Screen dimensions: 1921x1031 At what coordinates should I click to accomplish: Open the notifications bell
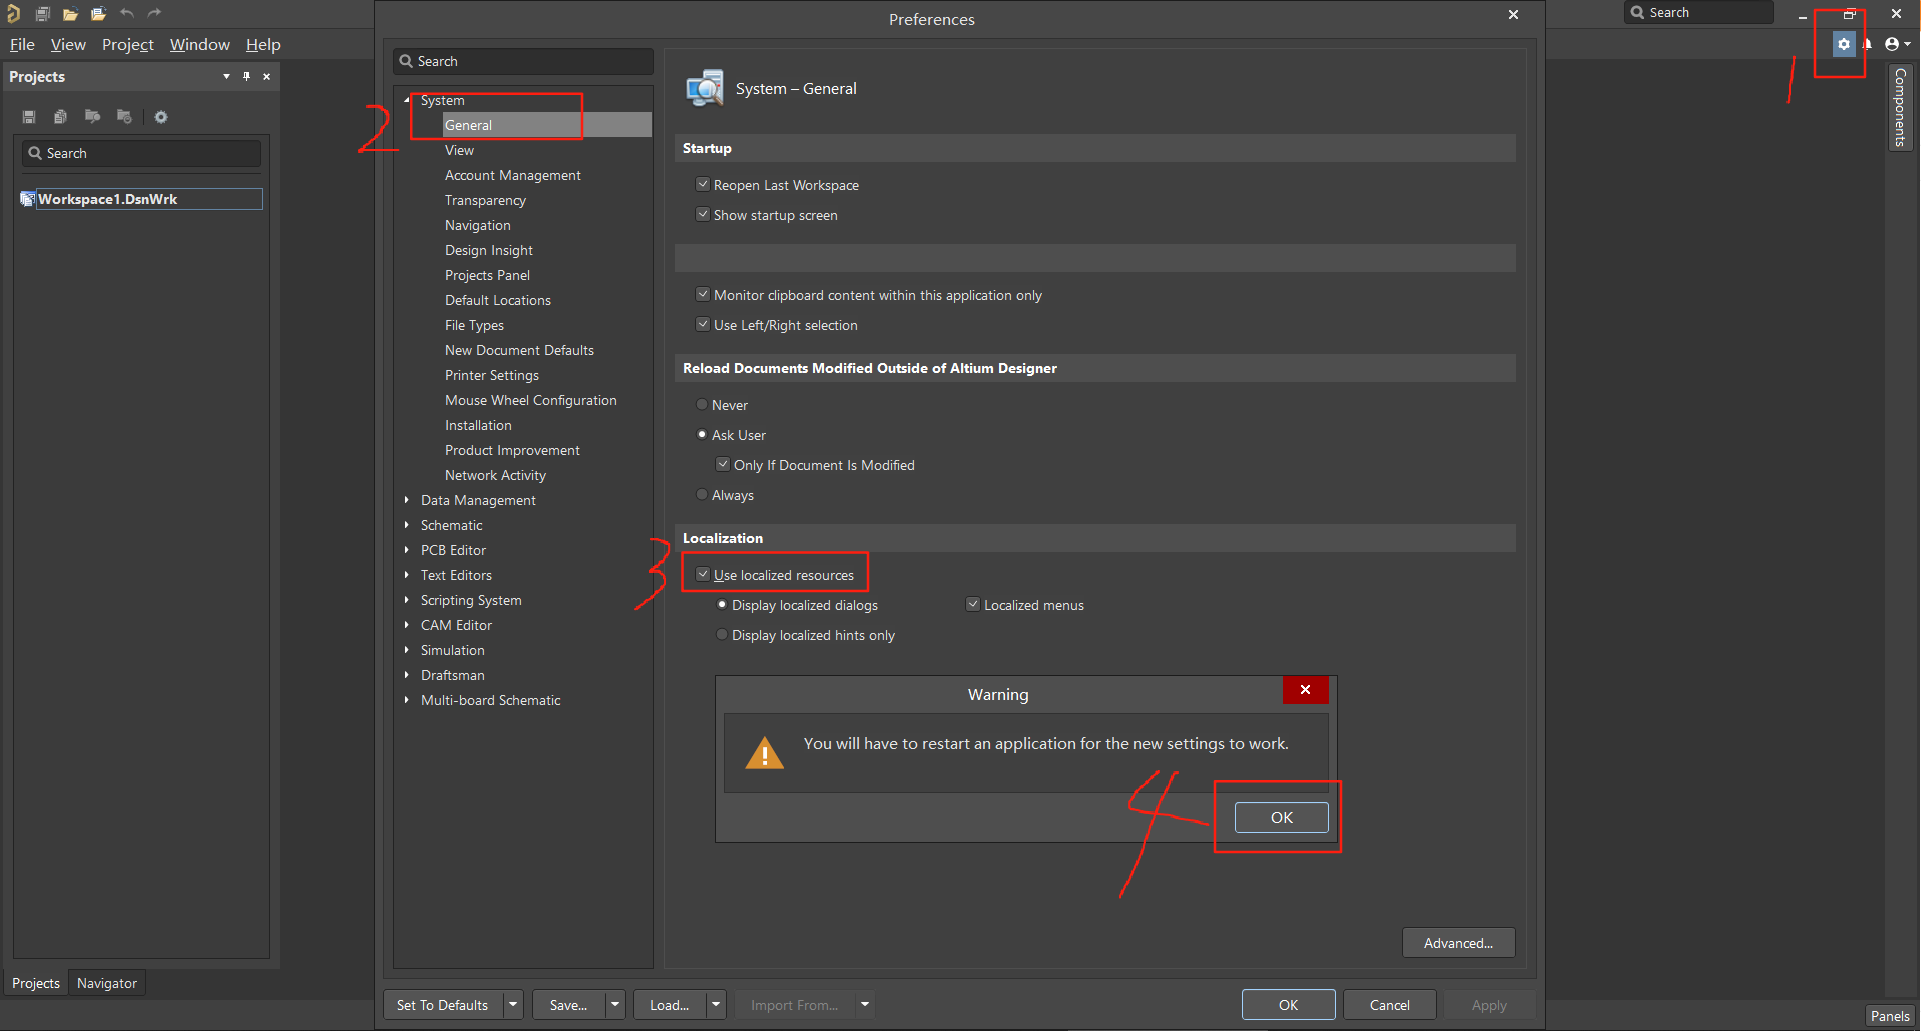(x=1866, y=44)
